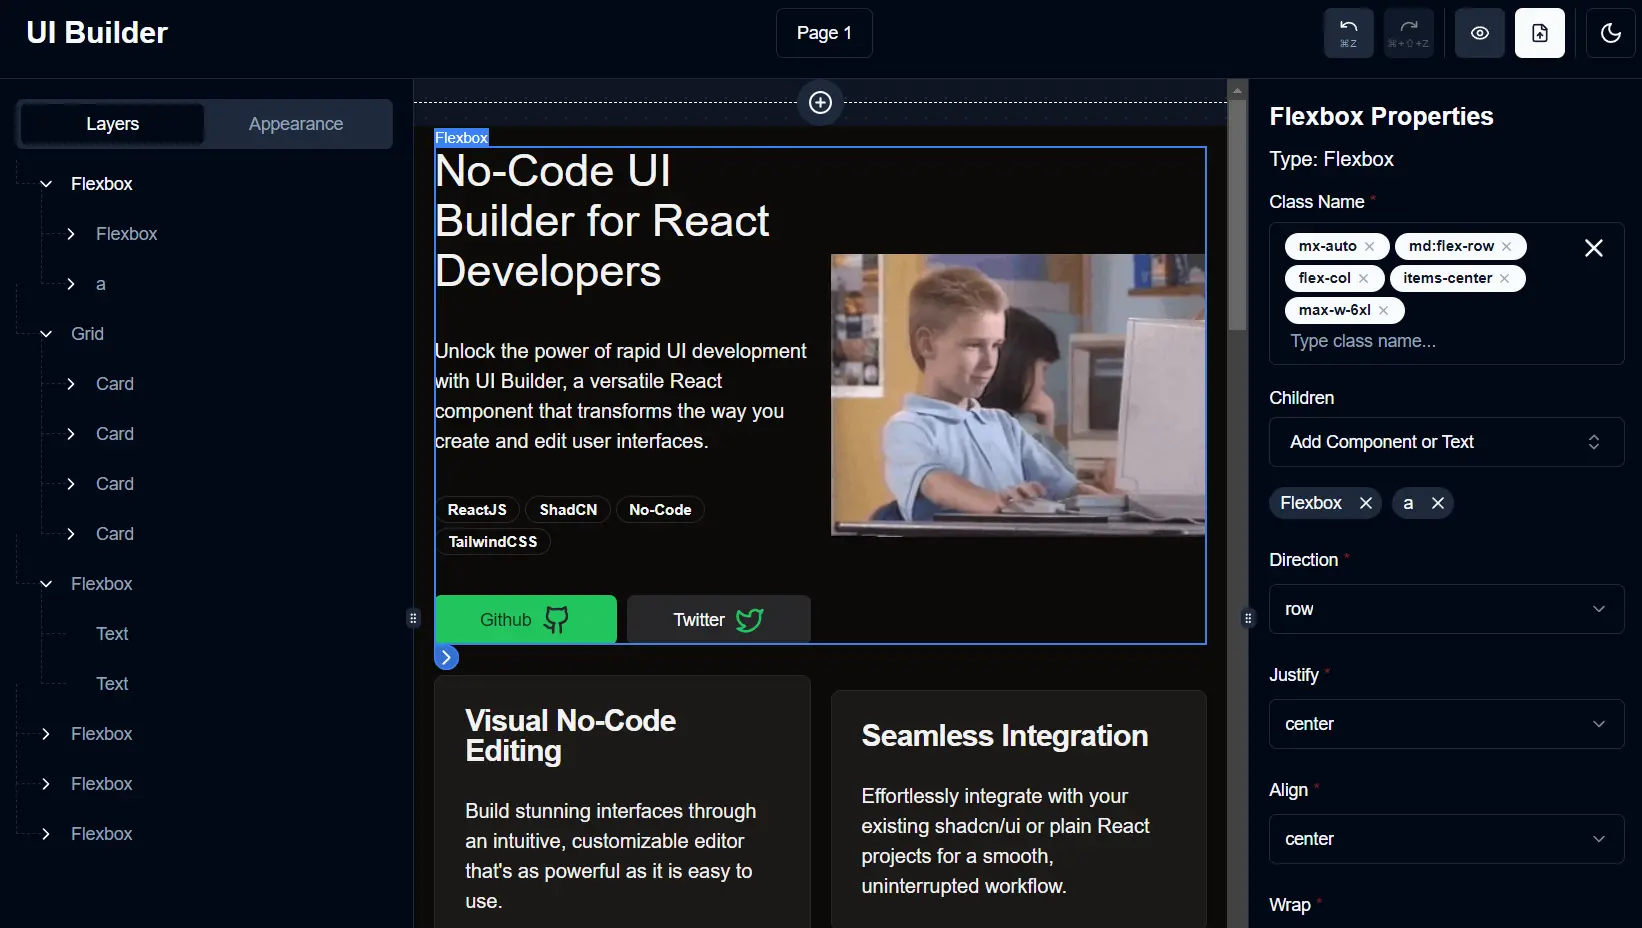This screenshot has height=928, width=1642.
Task: Open the Direction dropdown showing row
Action: [1446, 609]
